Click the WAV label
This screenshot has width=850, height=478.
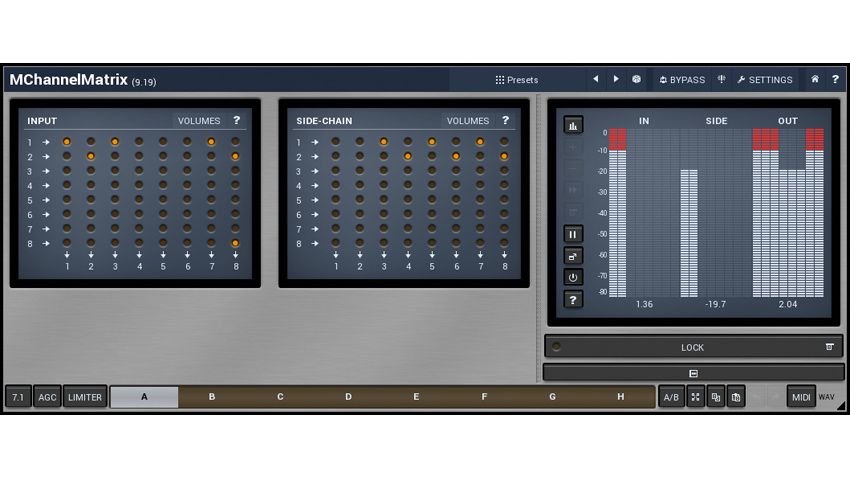(826, 397)
